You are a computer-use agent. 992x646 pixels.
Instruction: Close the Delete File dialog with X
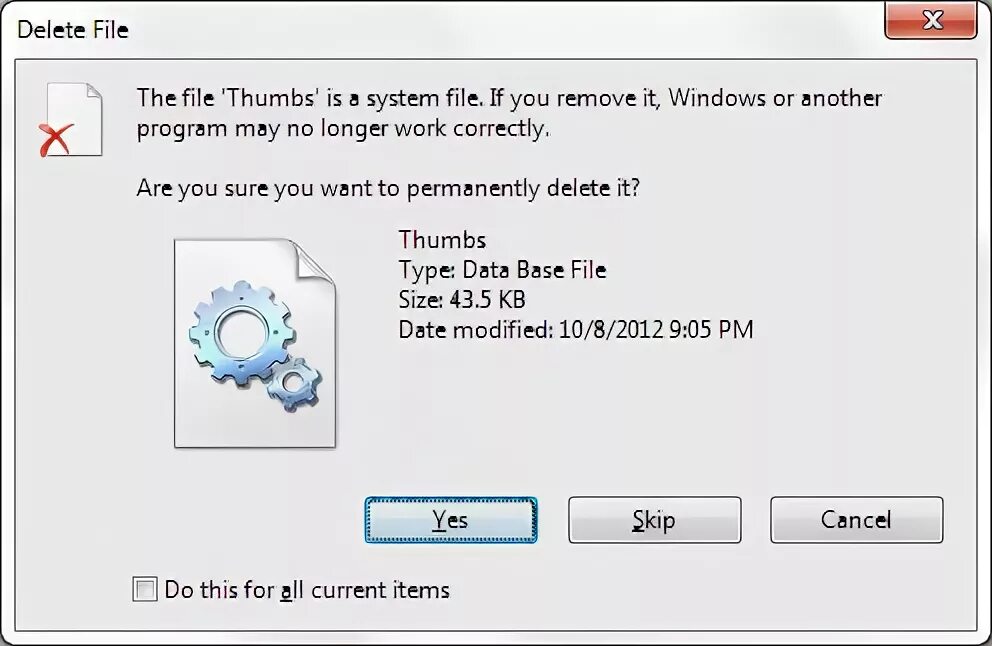pos(931,20)
